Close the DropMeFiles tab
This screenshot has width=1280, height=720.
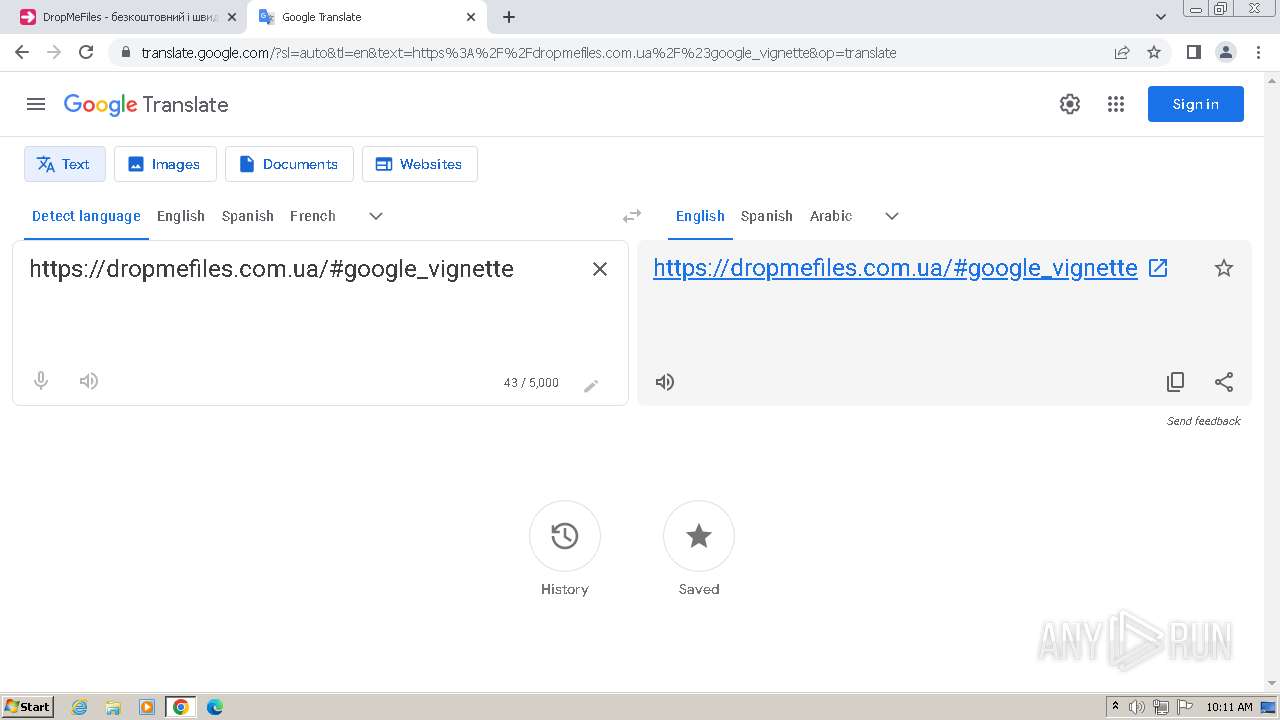(232, 17)
